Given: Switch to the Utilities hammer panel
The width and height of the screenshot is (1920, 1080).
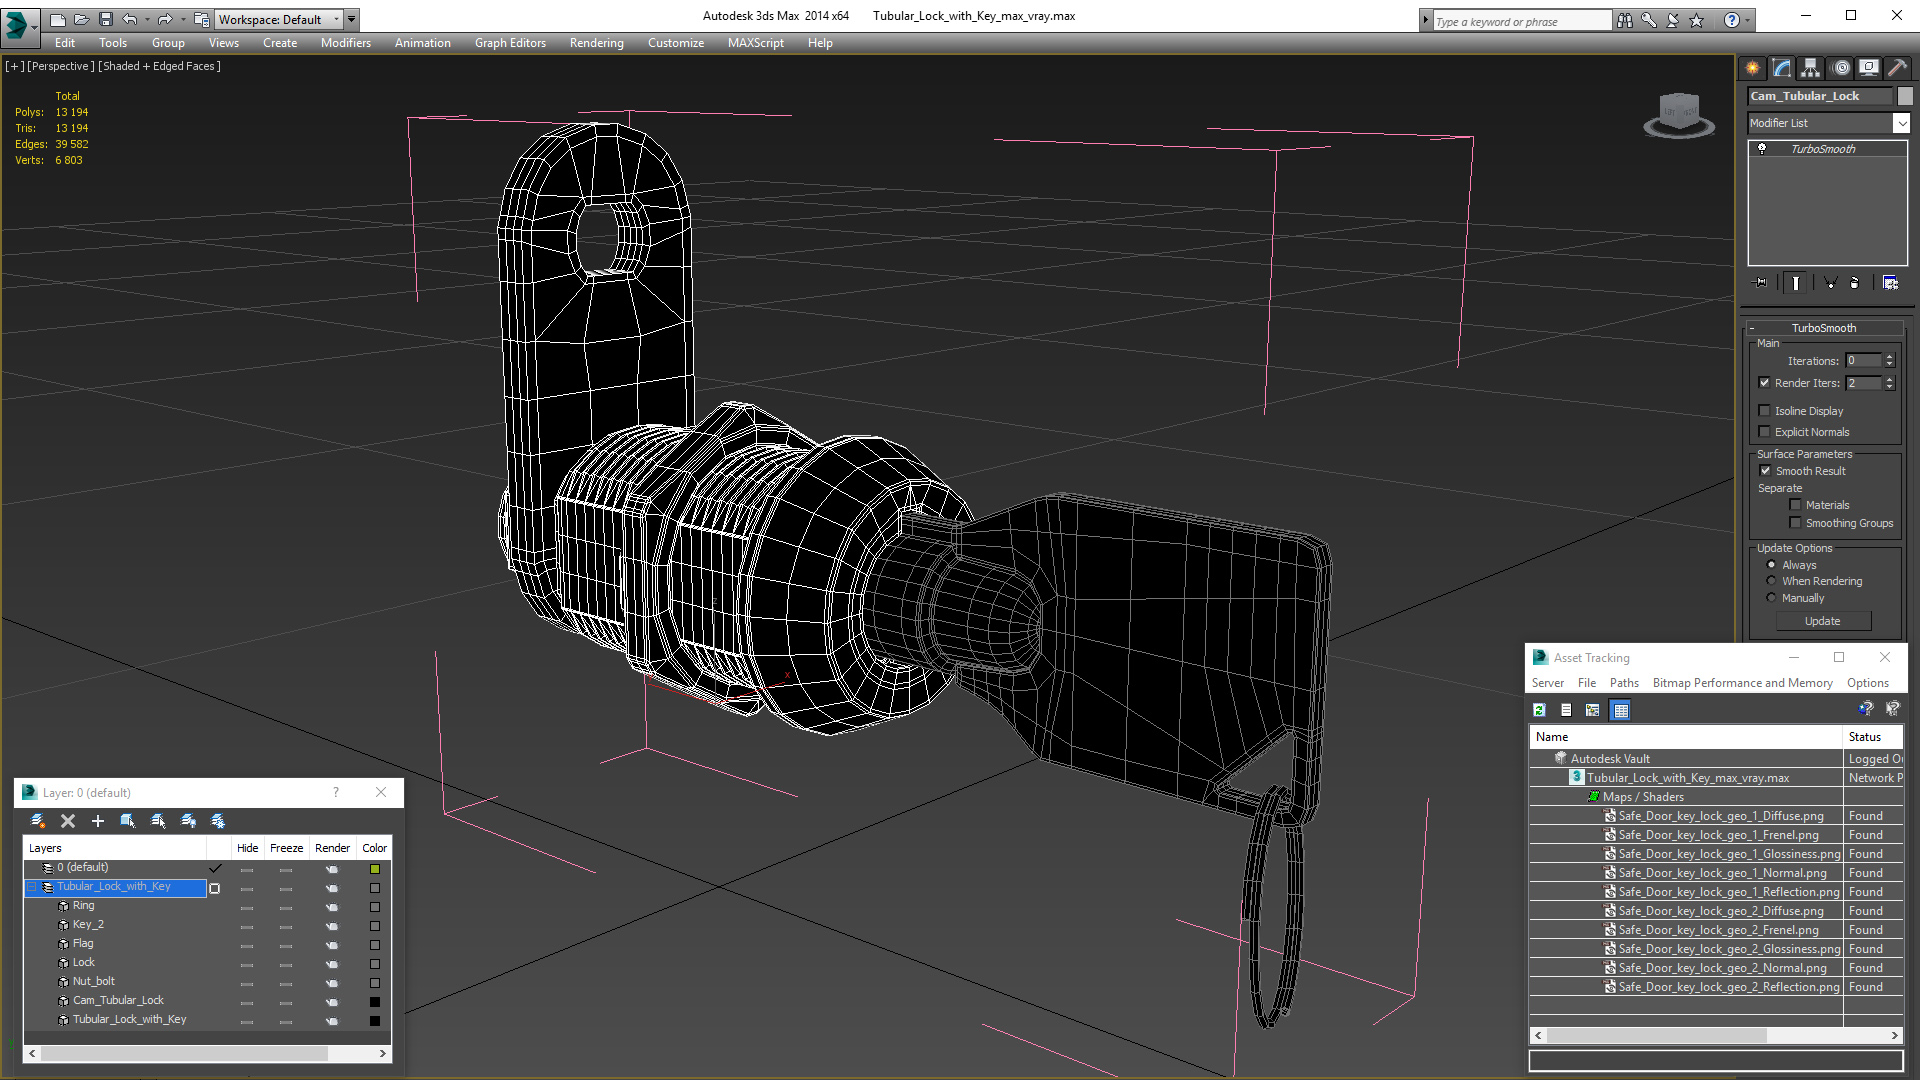Looking at the screenshot, I should coord(1897,68).
